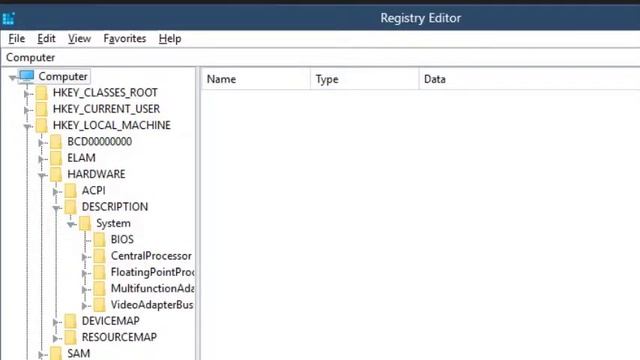Open the File menu
The width and height of the screenshot is (640, 360).
[17, 39]
